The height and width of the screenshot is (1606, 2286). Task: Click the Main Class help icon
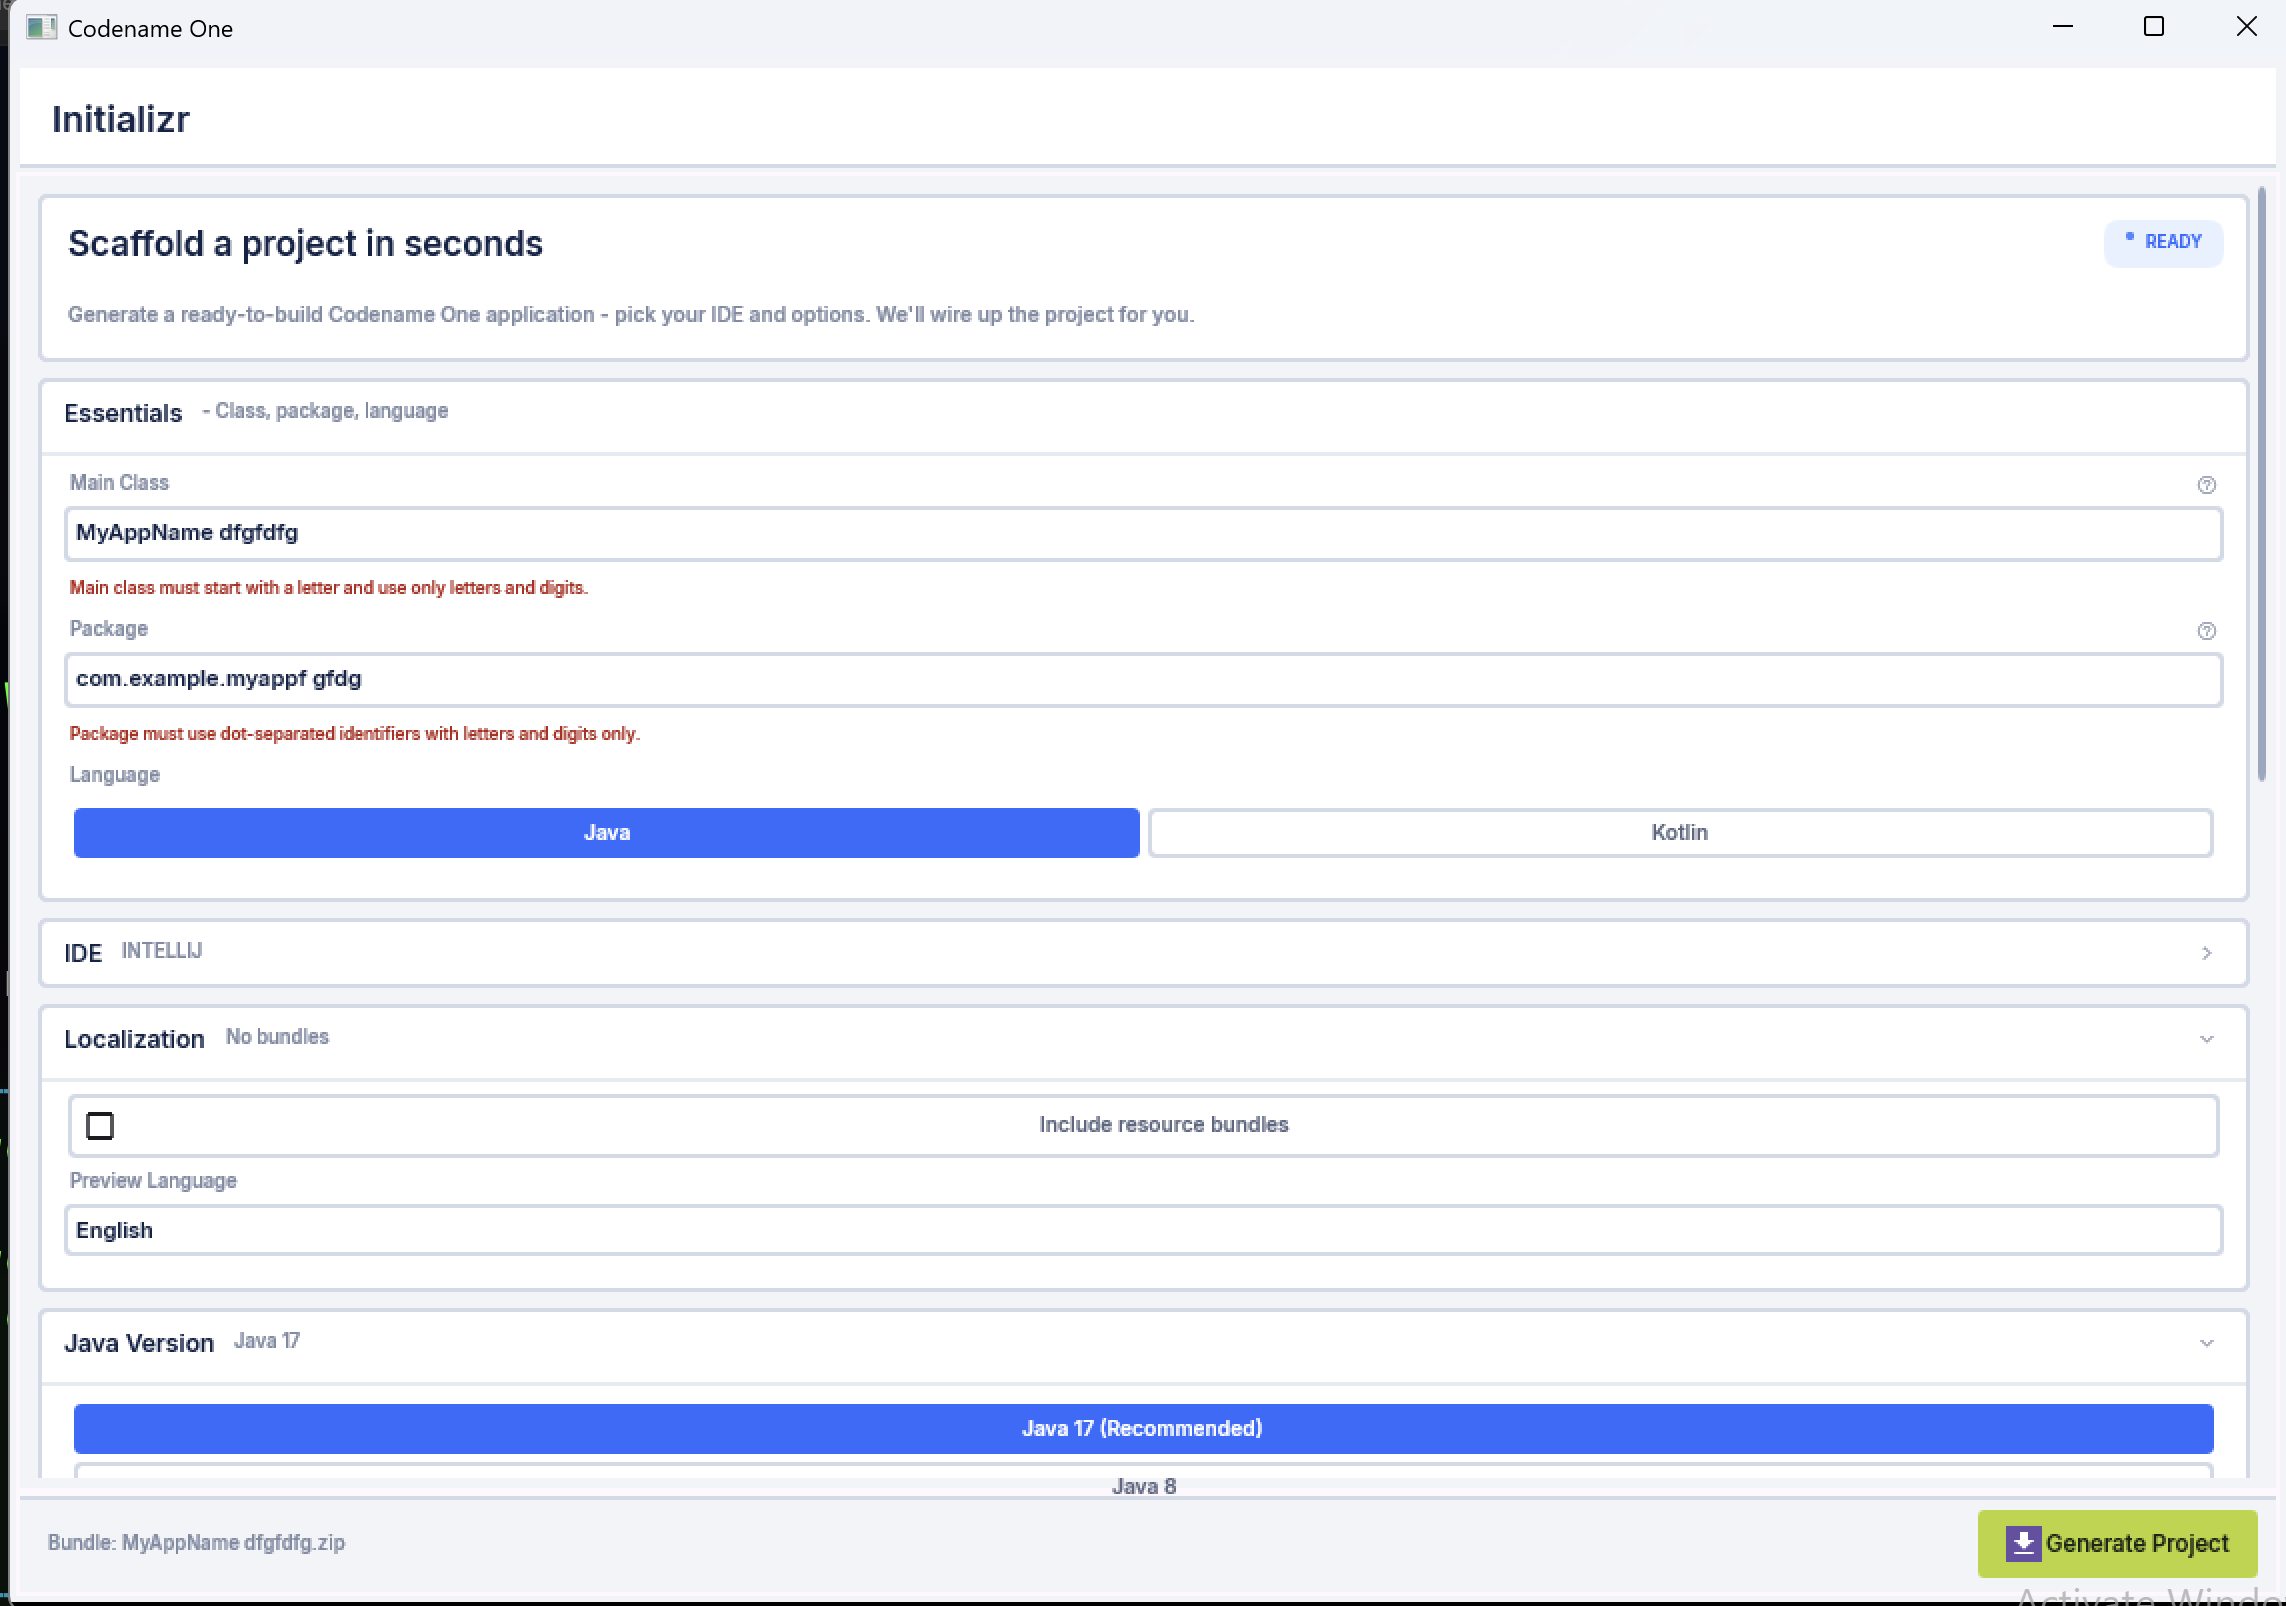click(2206, 485)
